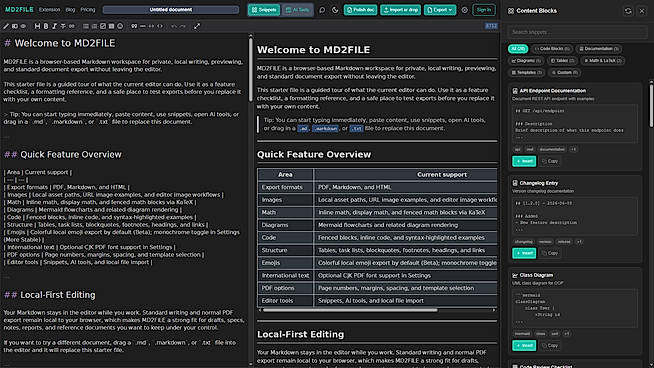Refresh the Content Blocks panel
Screen dimensions: 654x368
pos(628,11)
